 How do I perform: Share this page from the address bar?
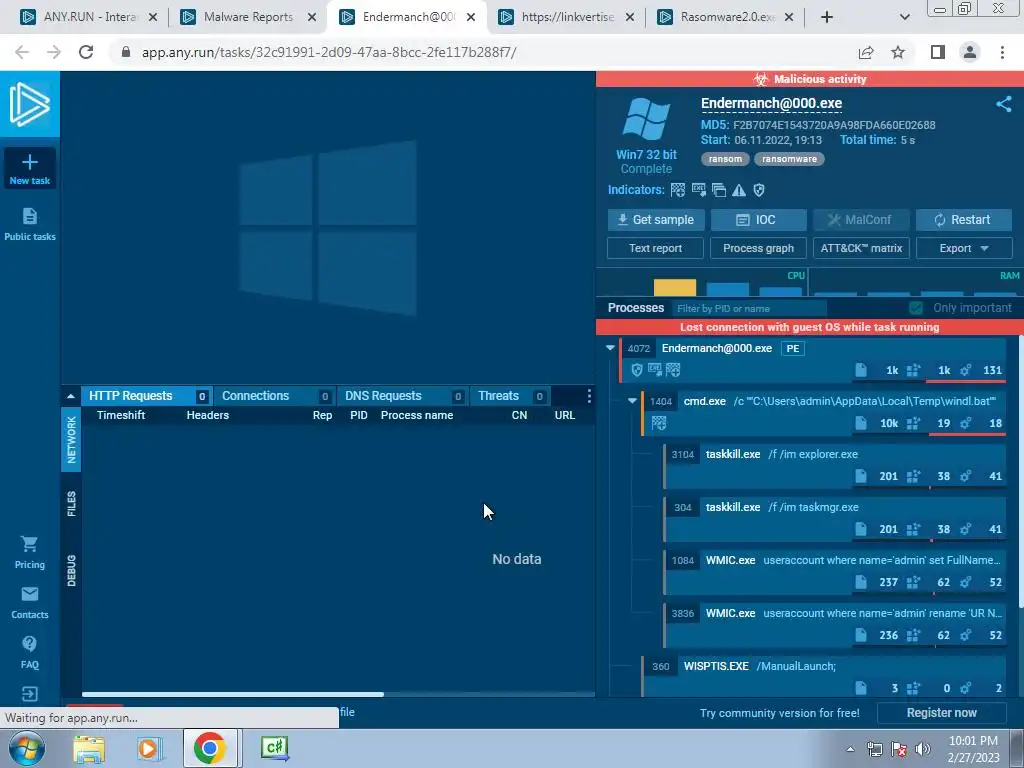866,52
